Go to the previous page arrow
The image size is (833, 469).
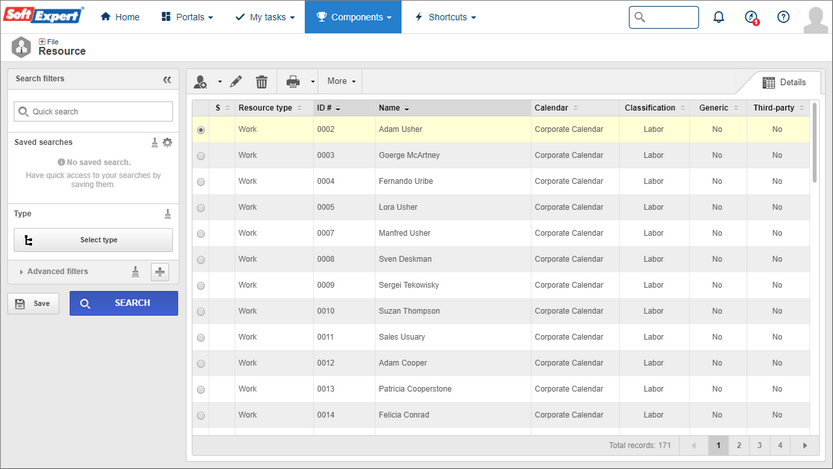693,446
